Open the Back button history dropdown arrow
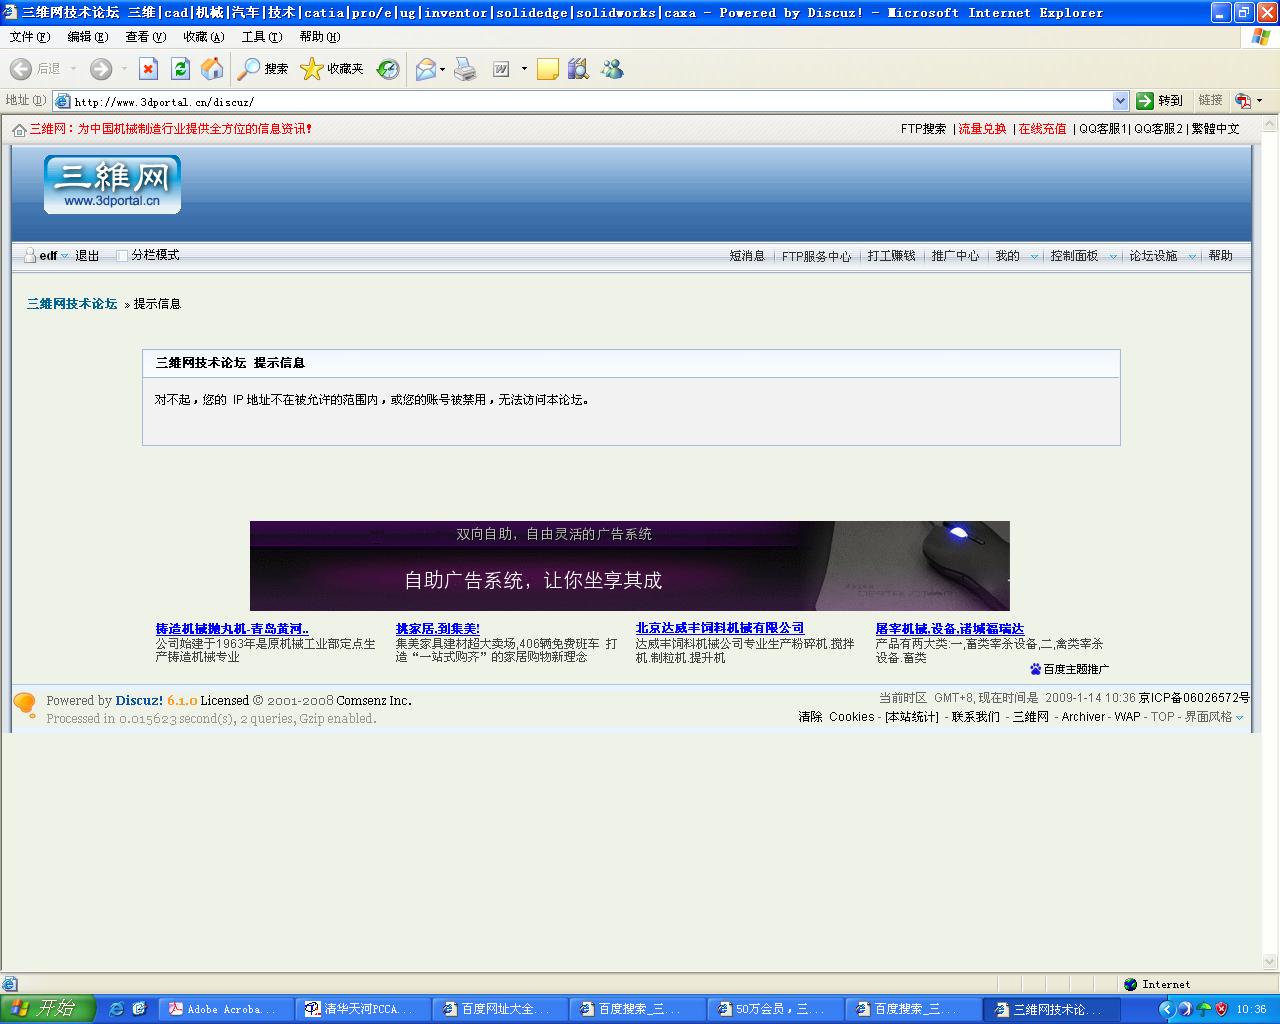1280x1024 pixels. (73, 68)
